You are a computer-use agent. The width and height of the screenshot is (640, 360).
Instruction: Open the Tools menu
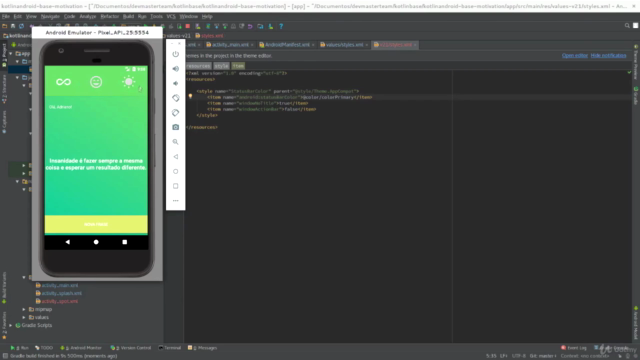coord(156,16)
